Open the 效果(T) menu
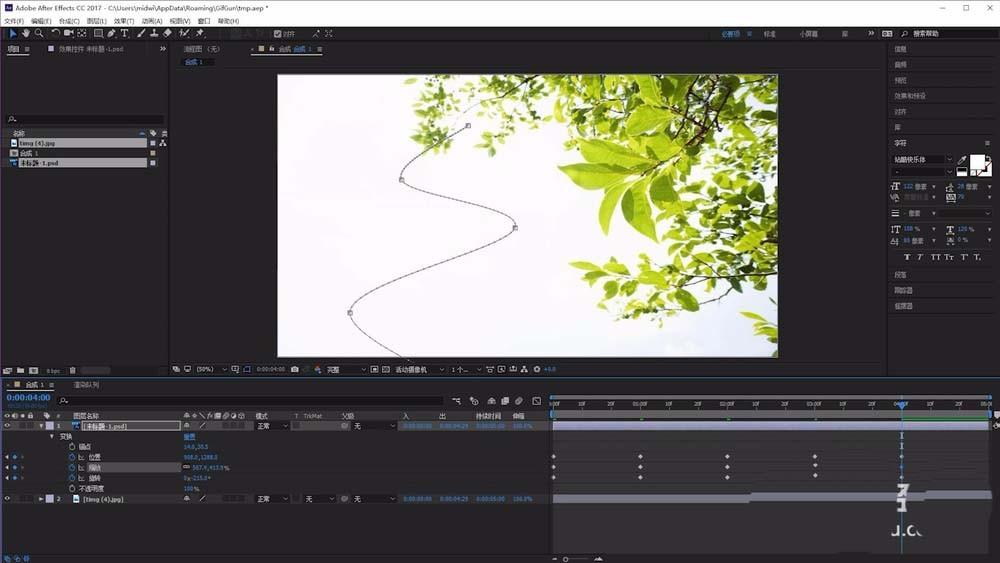 click(123, 21)
